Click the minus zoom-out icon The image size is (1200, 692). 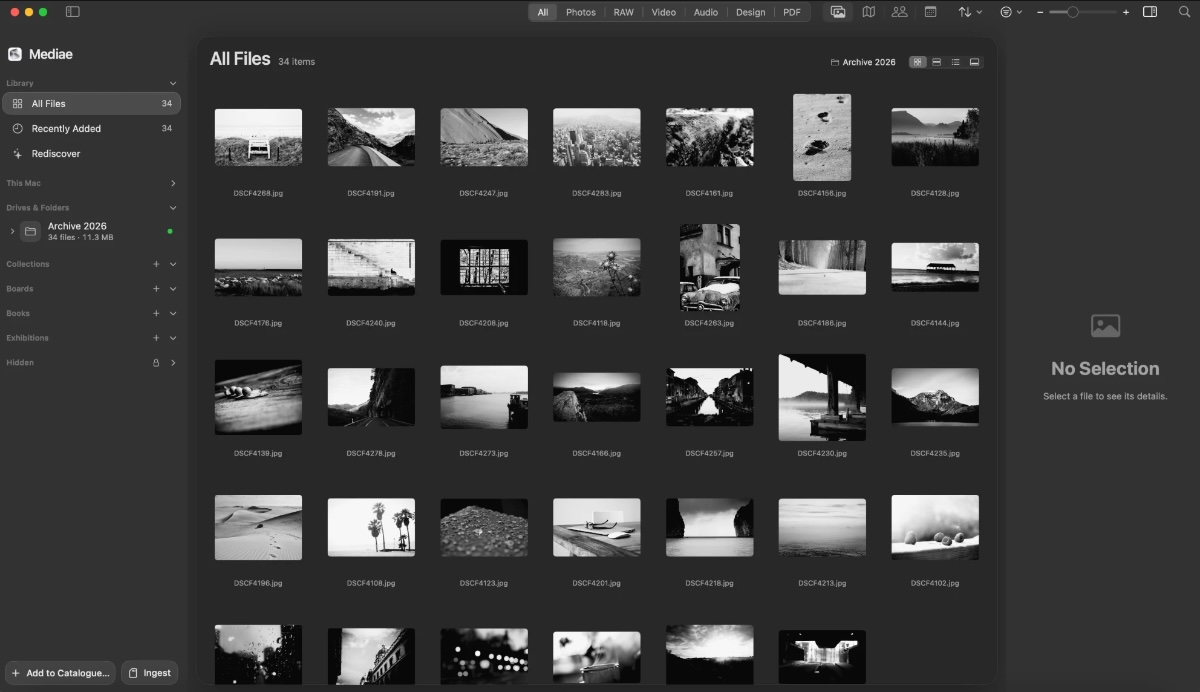click(1040, 12)
